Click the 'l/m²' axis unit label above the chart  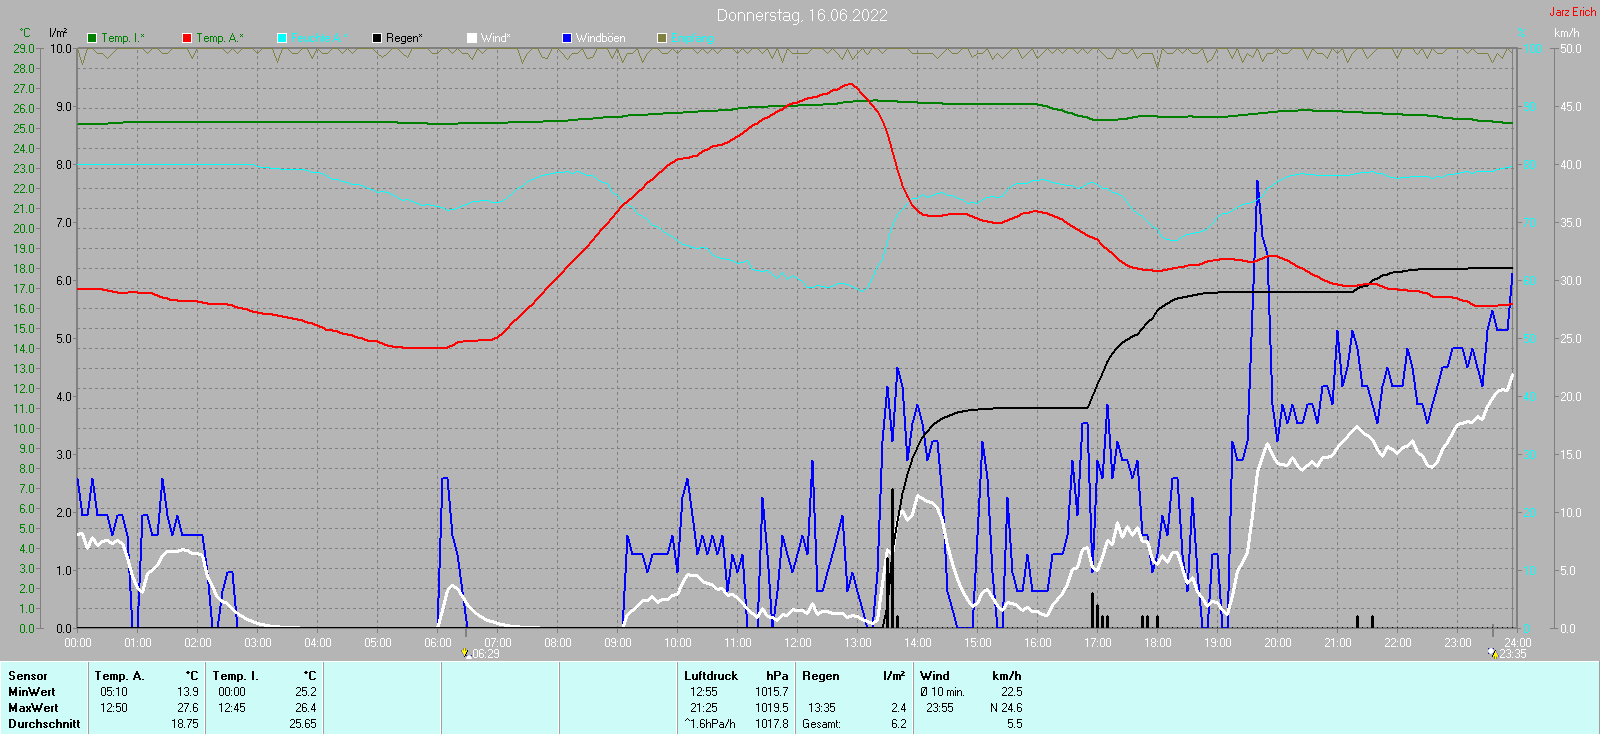58,33
